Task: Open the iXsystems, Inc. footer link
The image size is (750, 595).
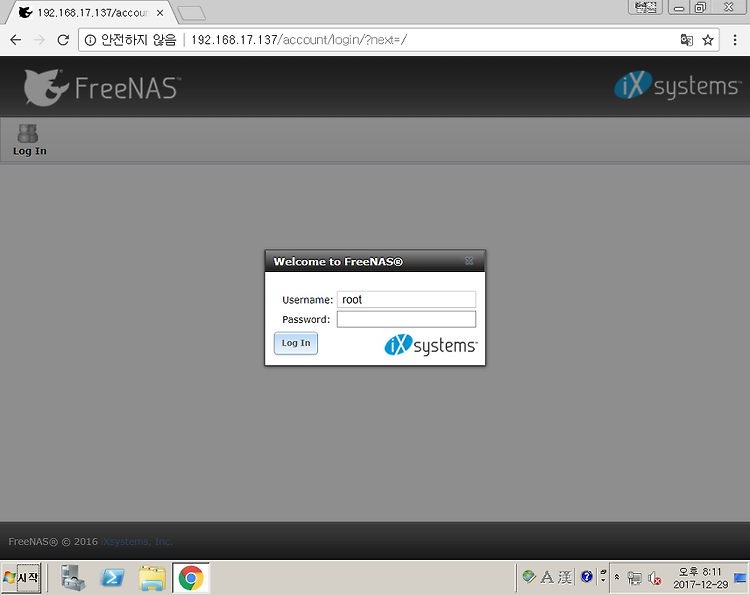Action: tap(136, 541)
